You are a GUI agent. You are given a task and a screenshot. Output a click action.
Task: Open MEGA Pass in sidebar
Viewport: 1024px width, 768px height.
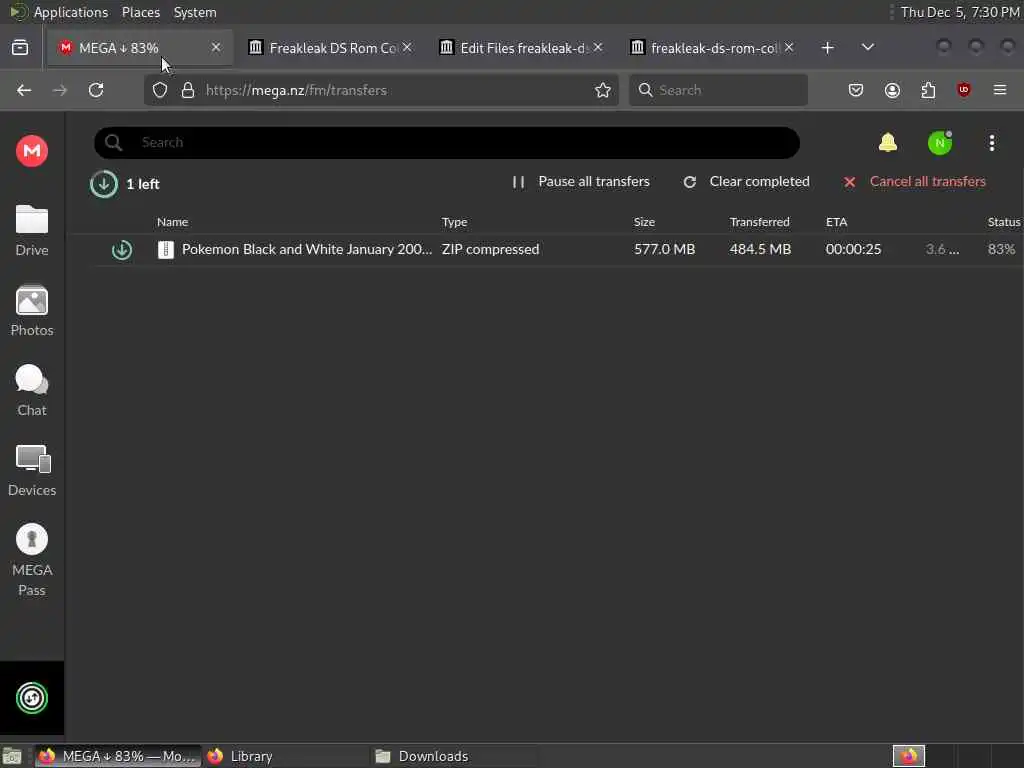pyautogui.click(x=31, y=560)
